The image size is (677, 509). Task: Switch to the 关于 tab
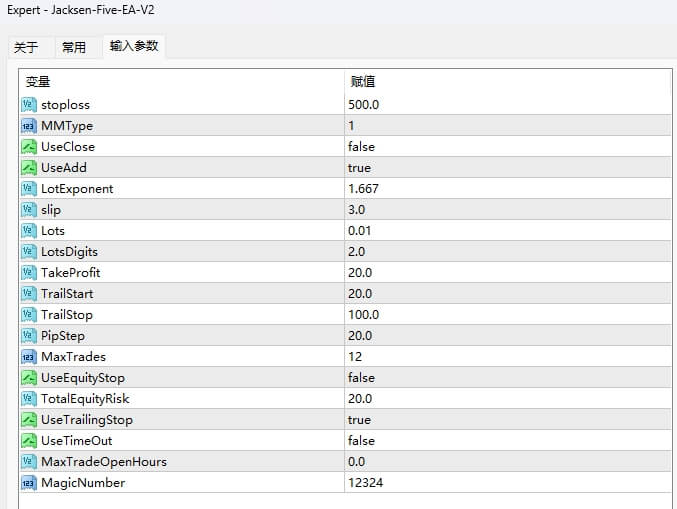point(26,47)
